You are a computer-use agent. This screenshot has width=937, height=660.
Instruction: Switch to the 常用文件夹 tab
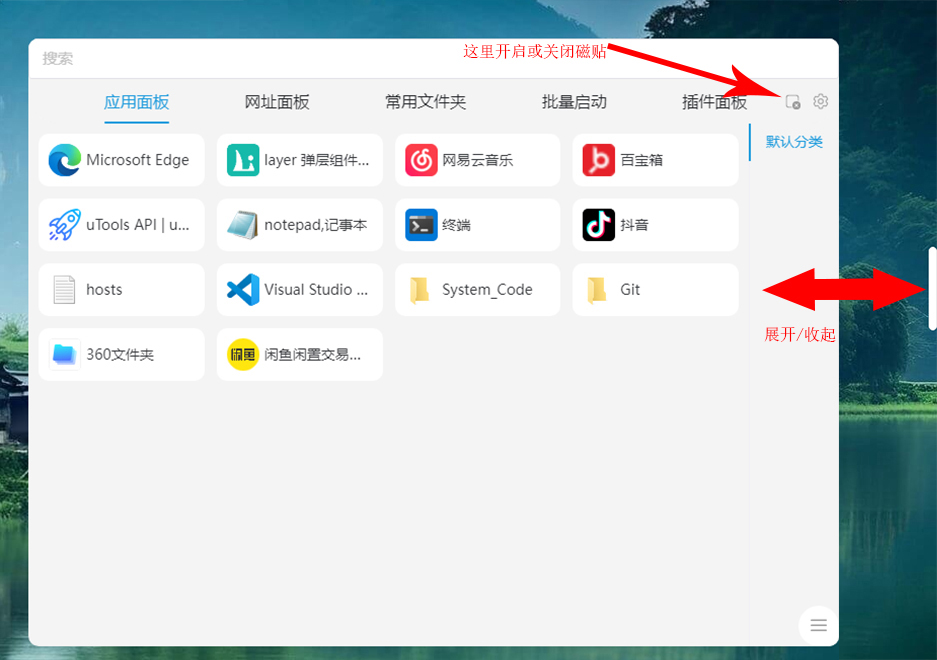point(425,102)
